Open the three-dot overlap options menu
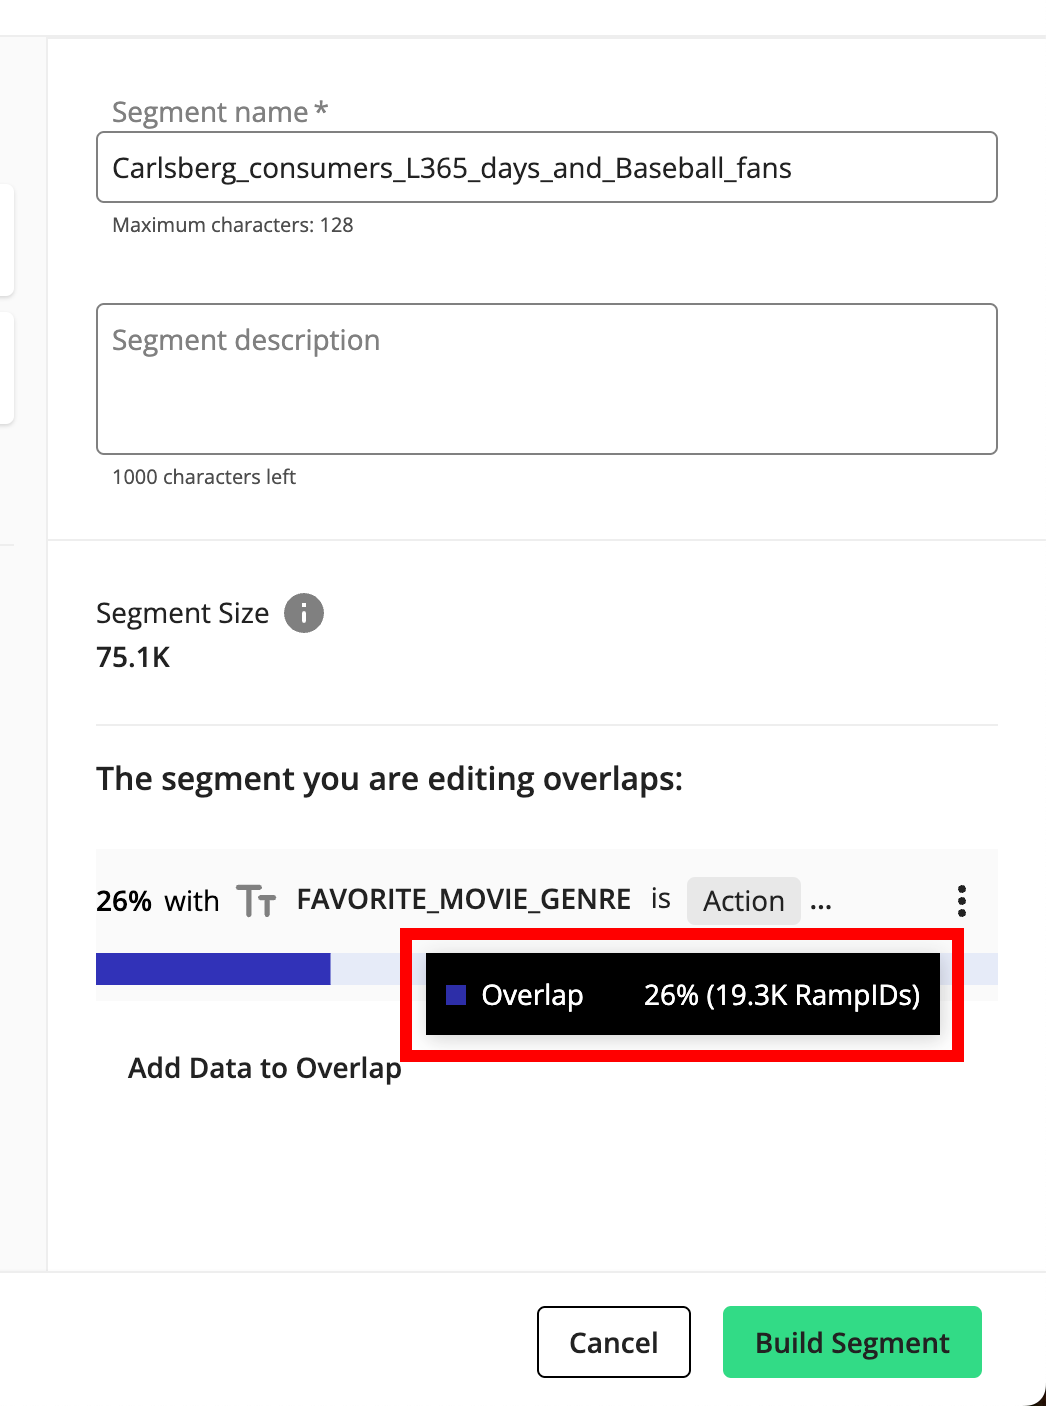 tap(962, 901)
